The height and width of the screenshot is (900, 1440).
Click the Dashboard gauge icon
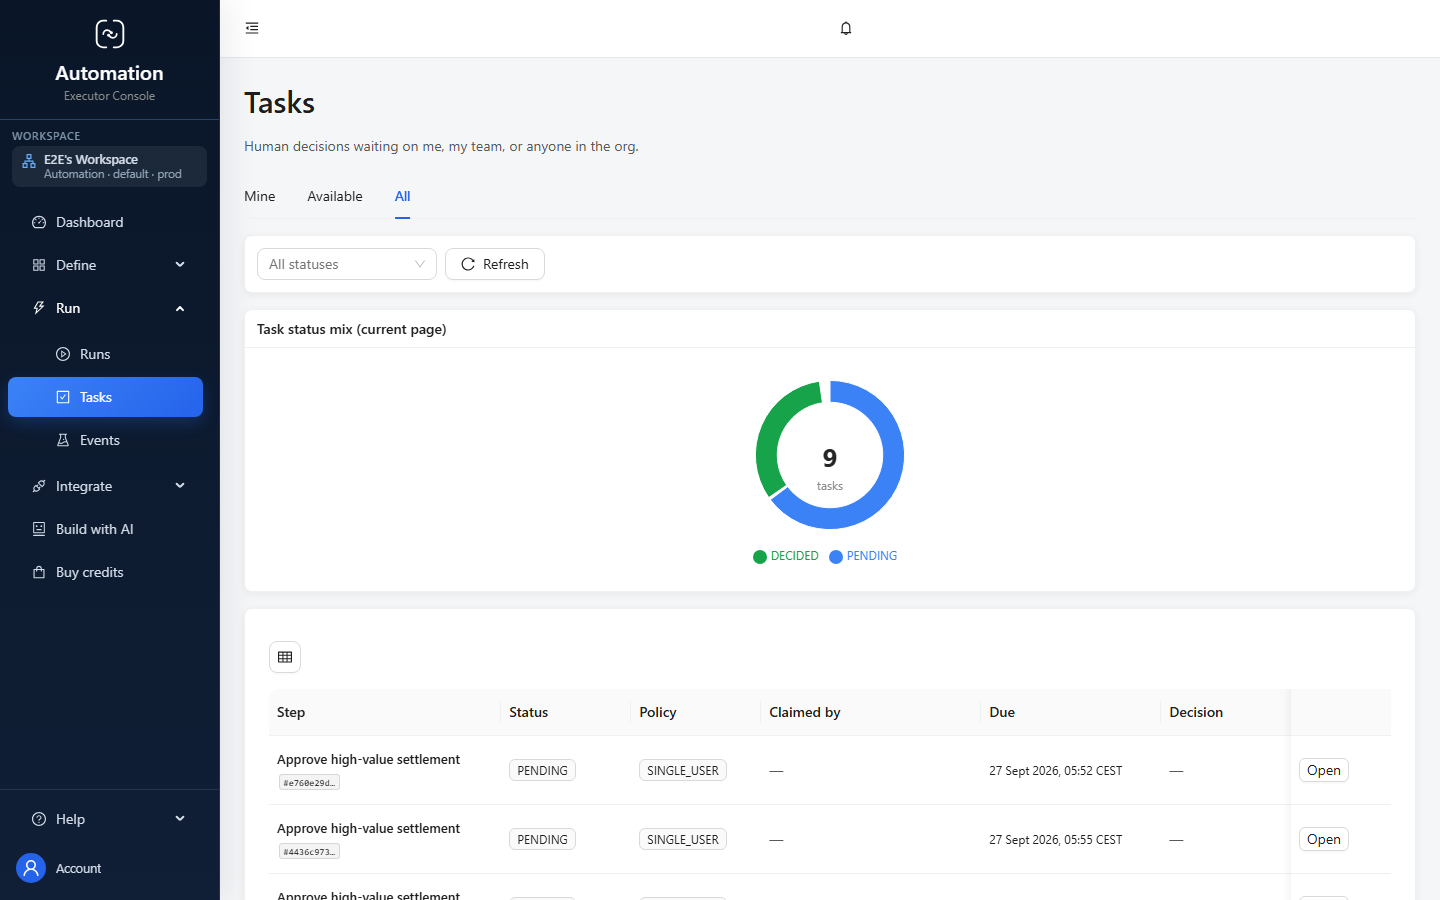[x=39, y=222]
